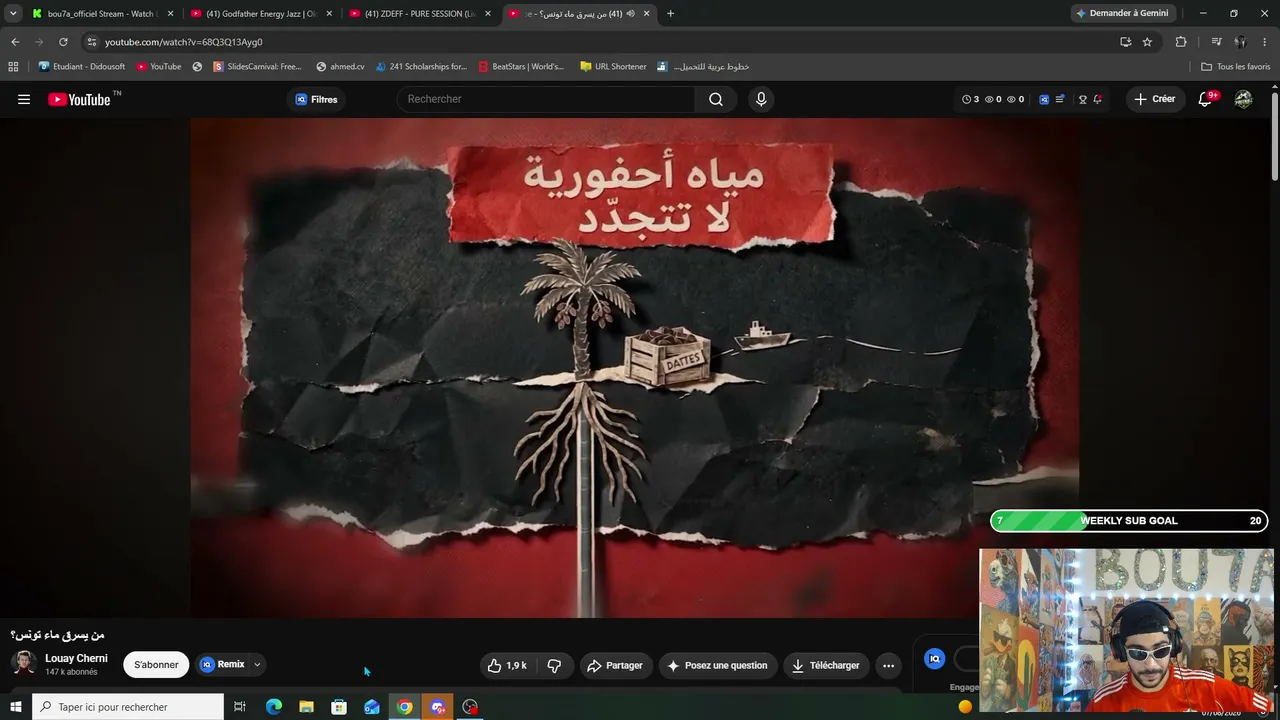The width and height of the screenshot is (1280, 720).
Task: Open Louay Cherni channel avatar
Action: pyautogui.click(x=24, y=664)
